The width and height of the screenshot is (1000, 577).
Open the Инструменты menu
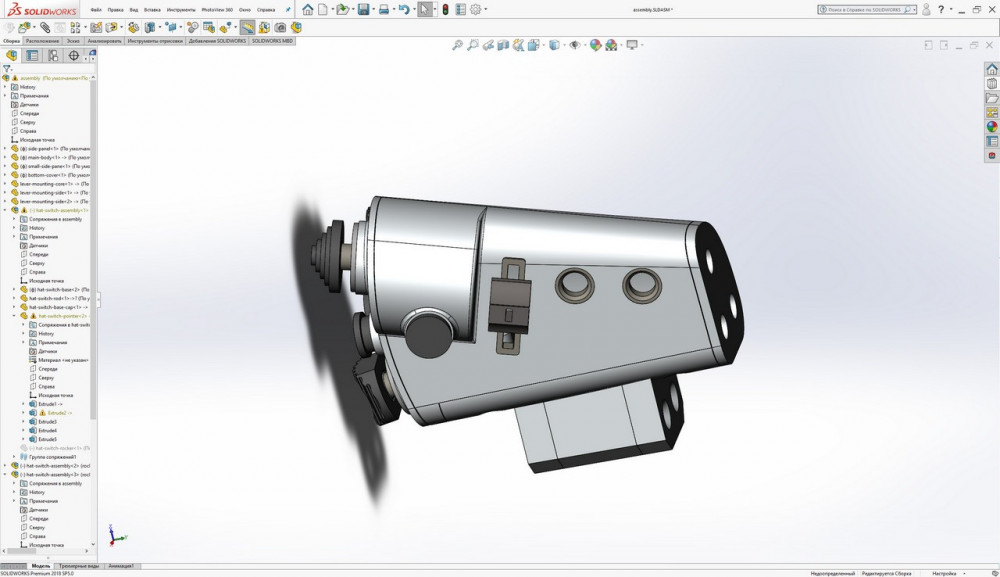click(x=181, y=9)
